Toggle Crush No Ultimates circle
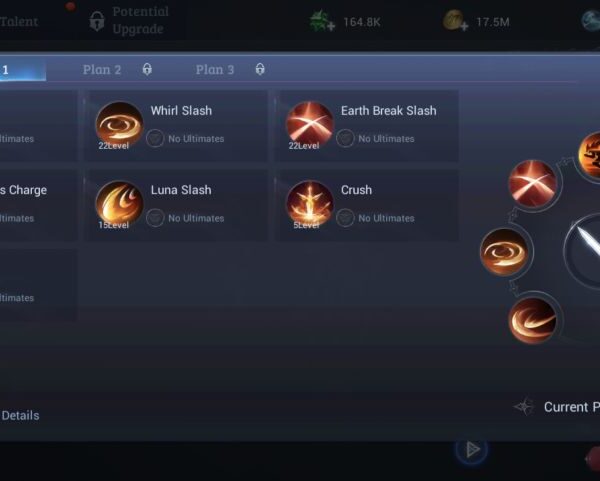600x481 pixels. [x=345, y=218]
